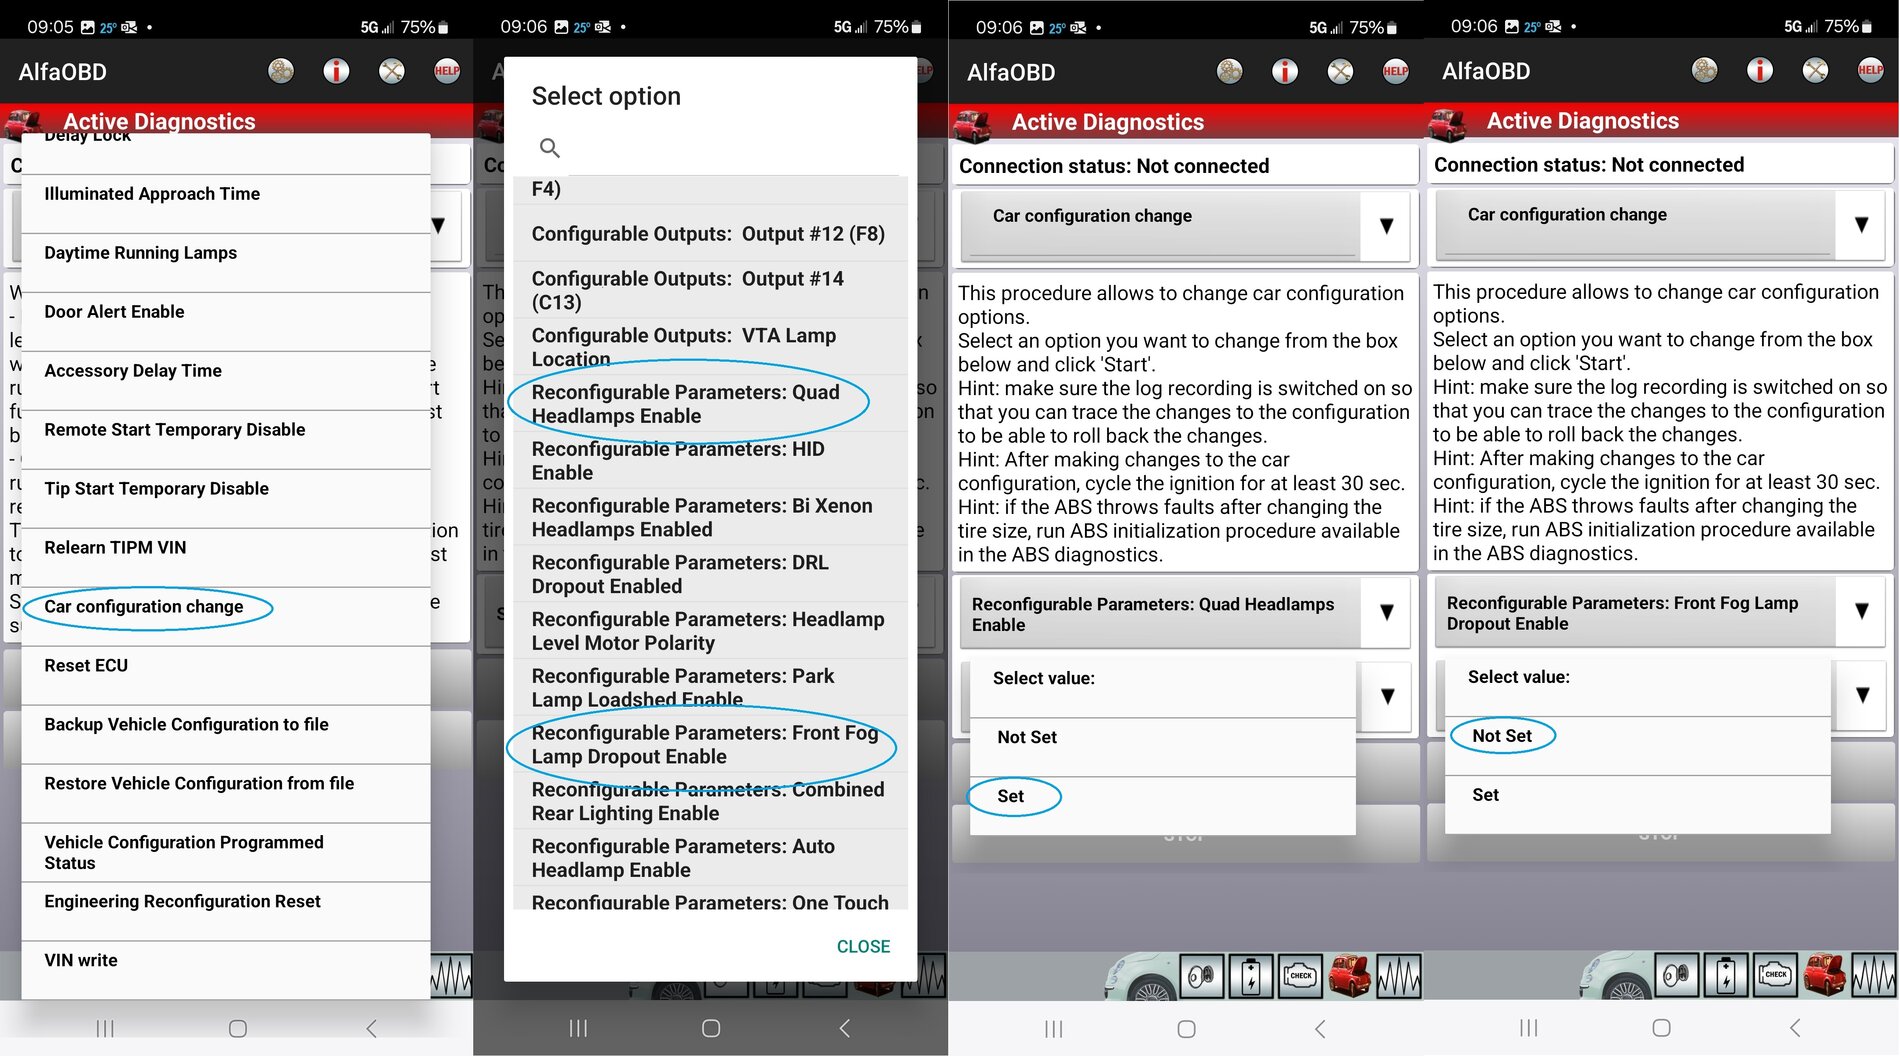This screenshot has width=1900, height=1056.
Task: Tap red info icon on third screen
Action: [x=1284, y=71]
